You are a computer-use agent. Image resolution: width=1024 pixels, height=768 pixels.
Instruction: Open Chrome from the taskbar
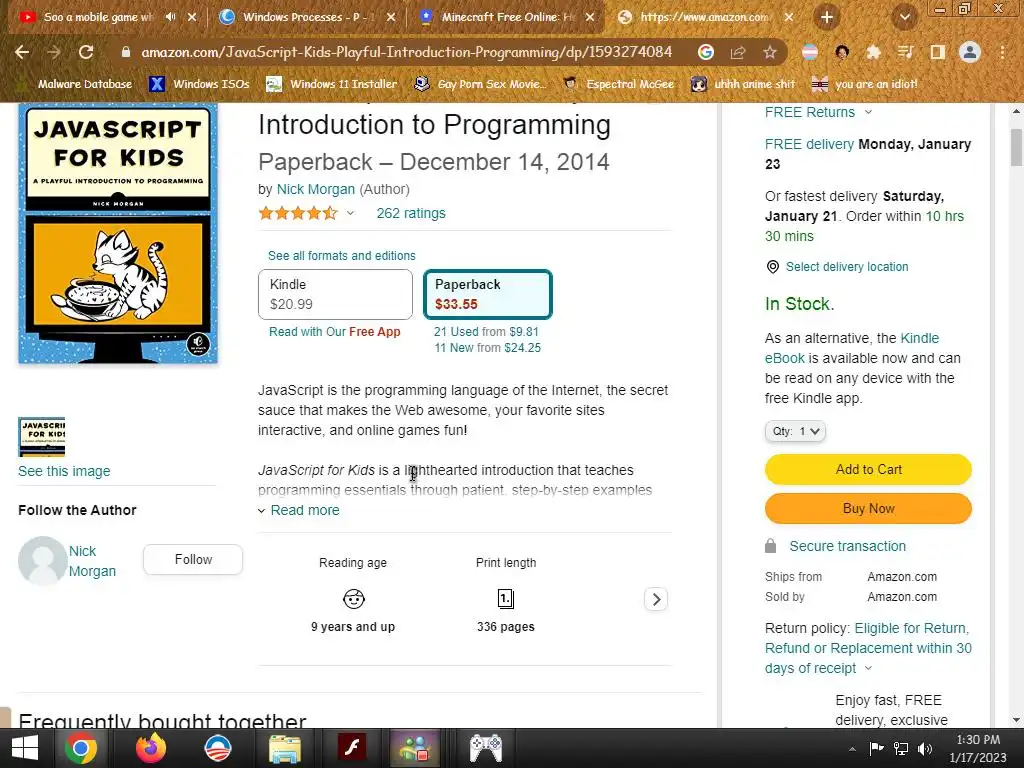click(x=81, y=748)
